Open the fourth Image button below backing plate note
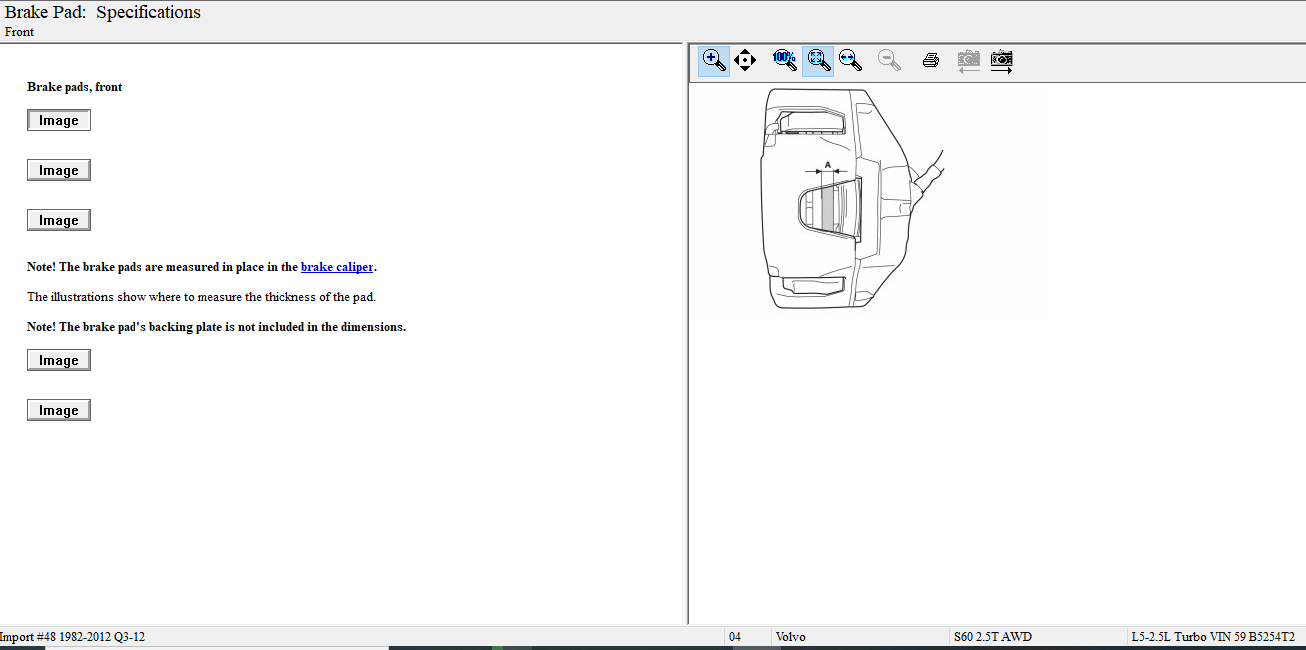The height and width of the screenshot is (650, 1306). point(59,360)
